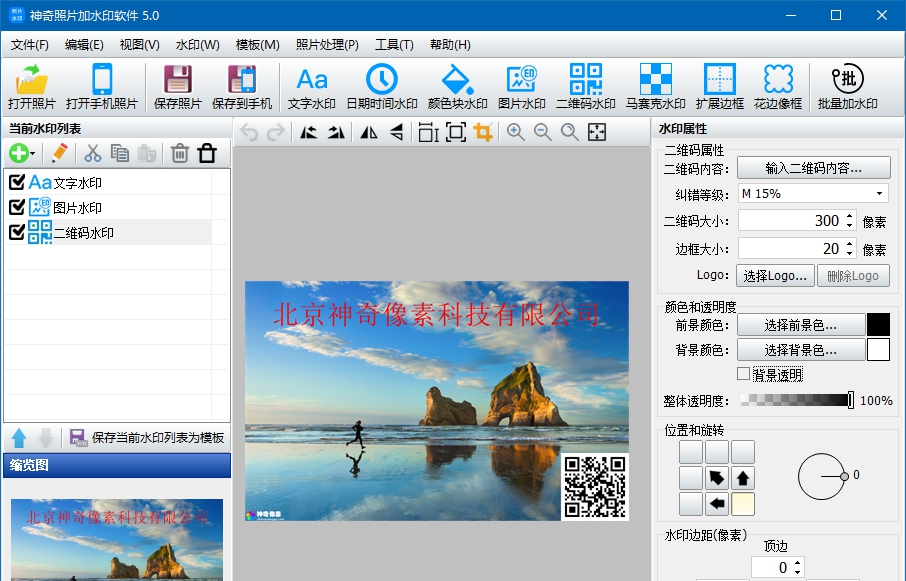Open the 日期时间水印 tool
This screenshot has width=906, height=581.
coord(380,85)
